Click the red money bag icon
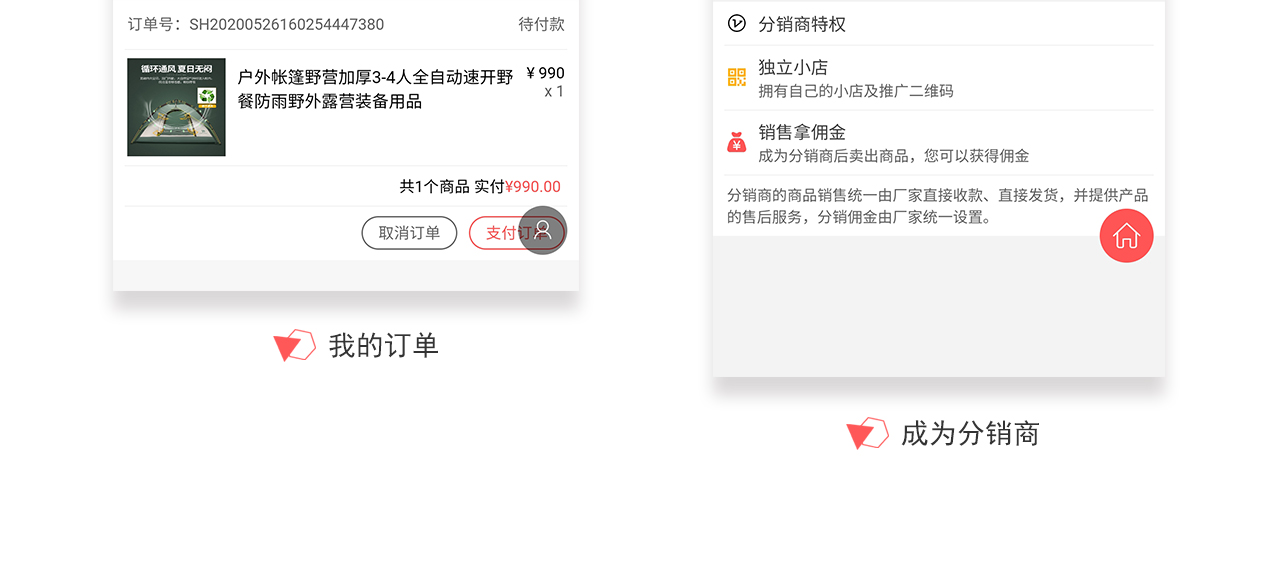Screen dimensions: 1280x566 [737, 142]
